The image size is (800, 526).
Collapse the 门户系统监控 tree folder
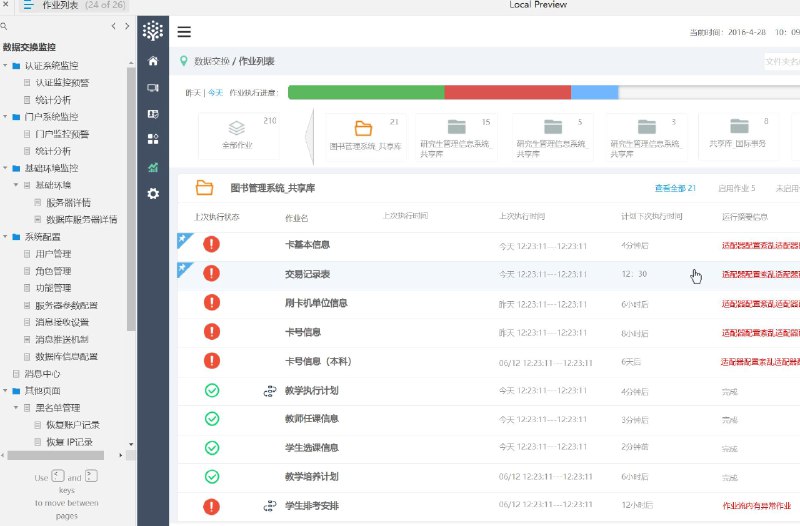[x=5, y=117]
